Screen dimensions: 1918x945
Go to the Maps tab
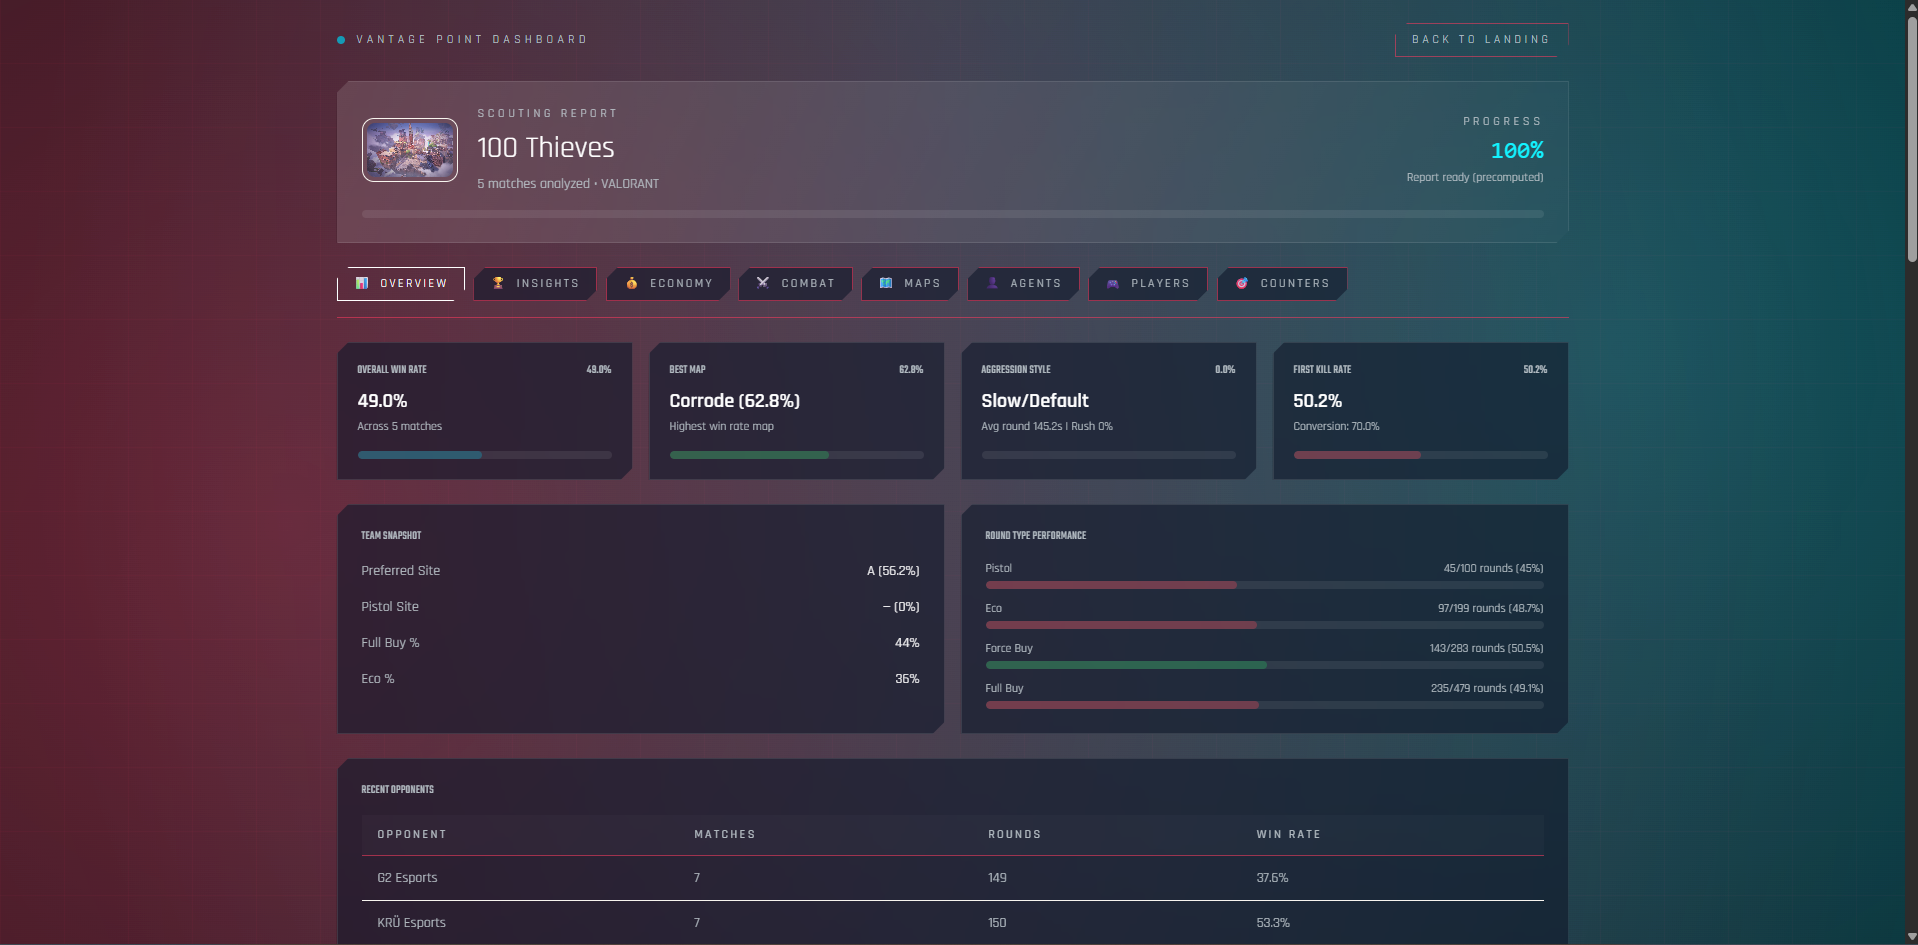[x=910, y=283]
